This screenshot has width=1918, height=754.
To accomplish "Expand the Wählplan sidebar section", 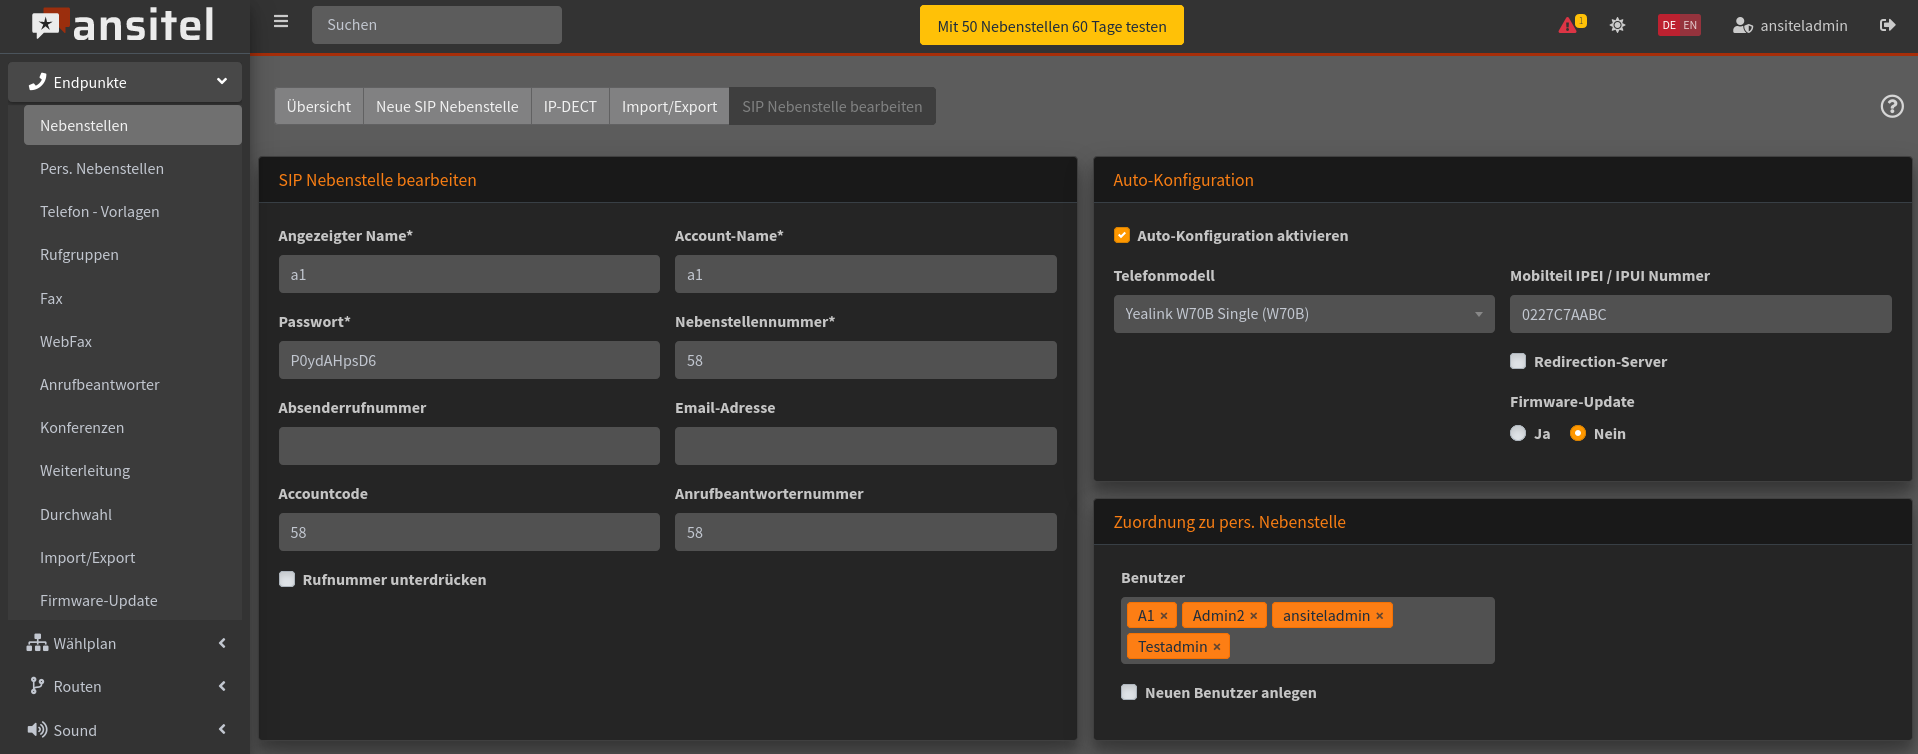I will 125,644.
